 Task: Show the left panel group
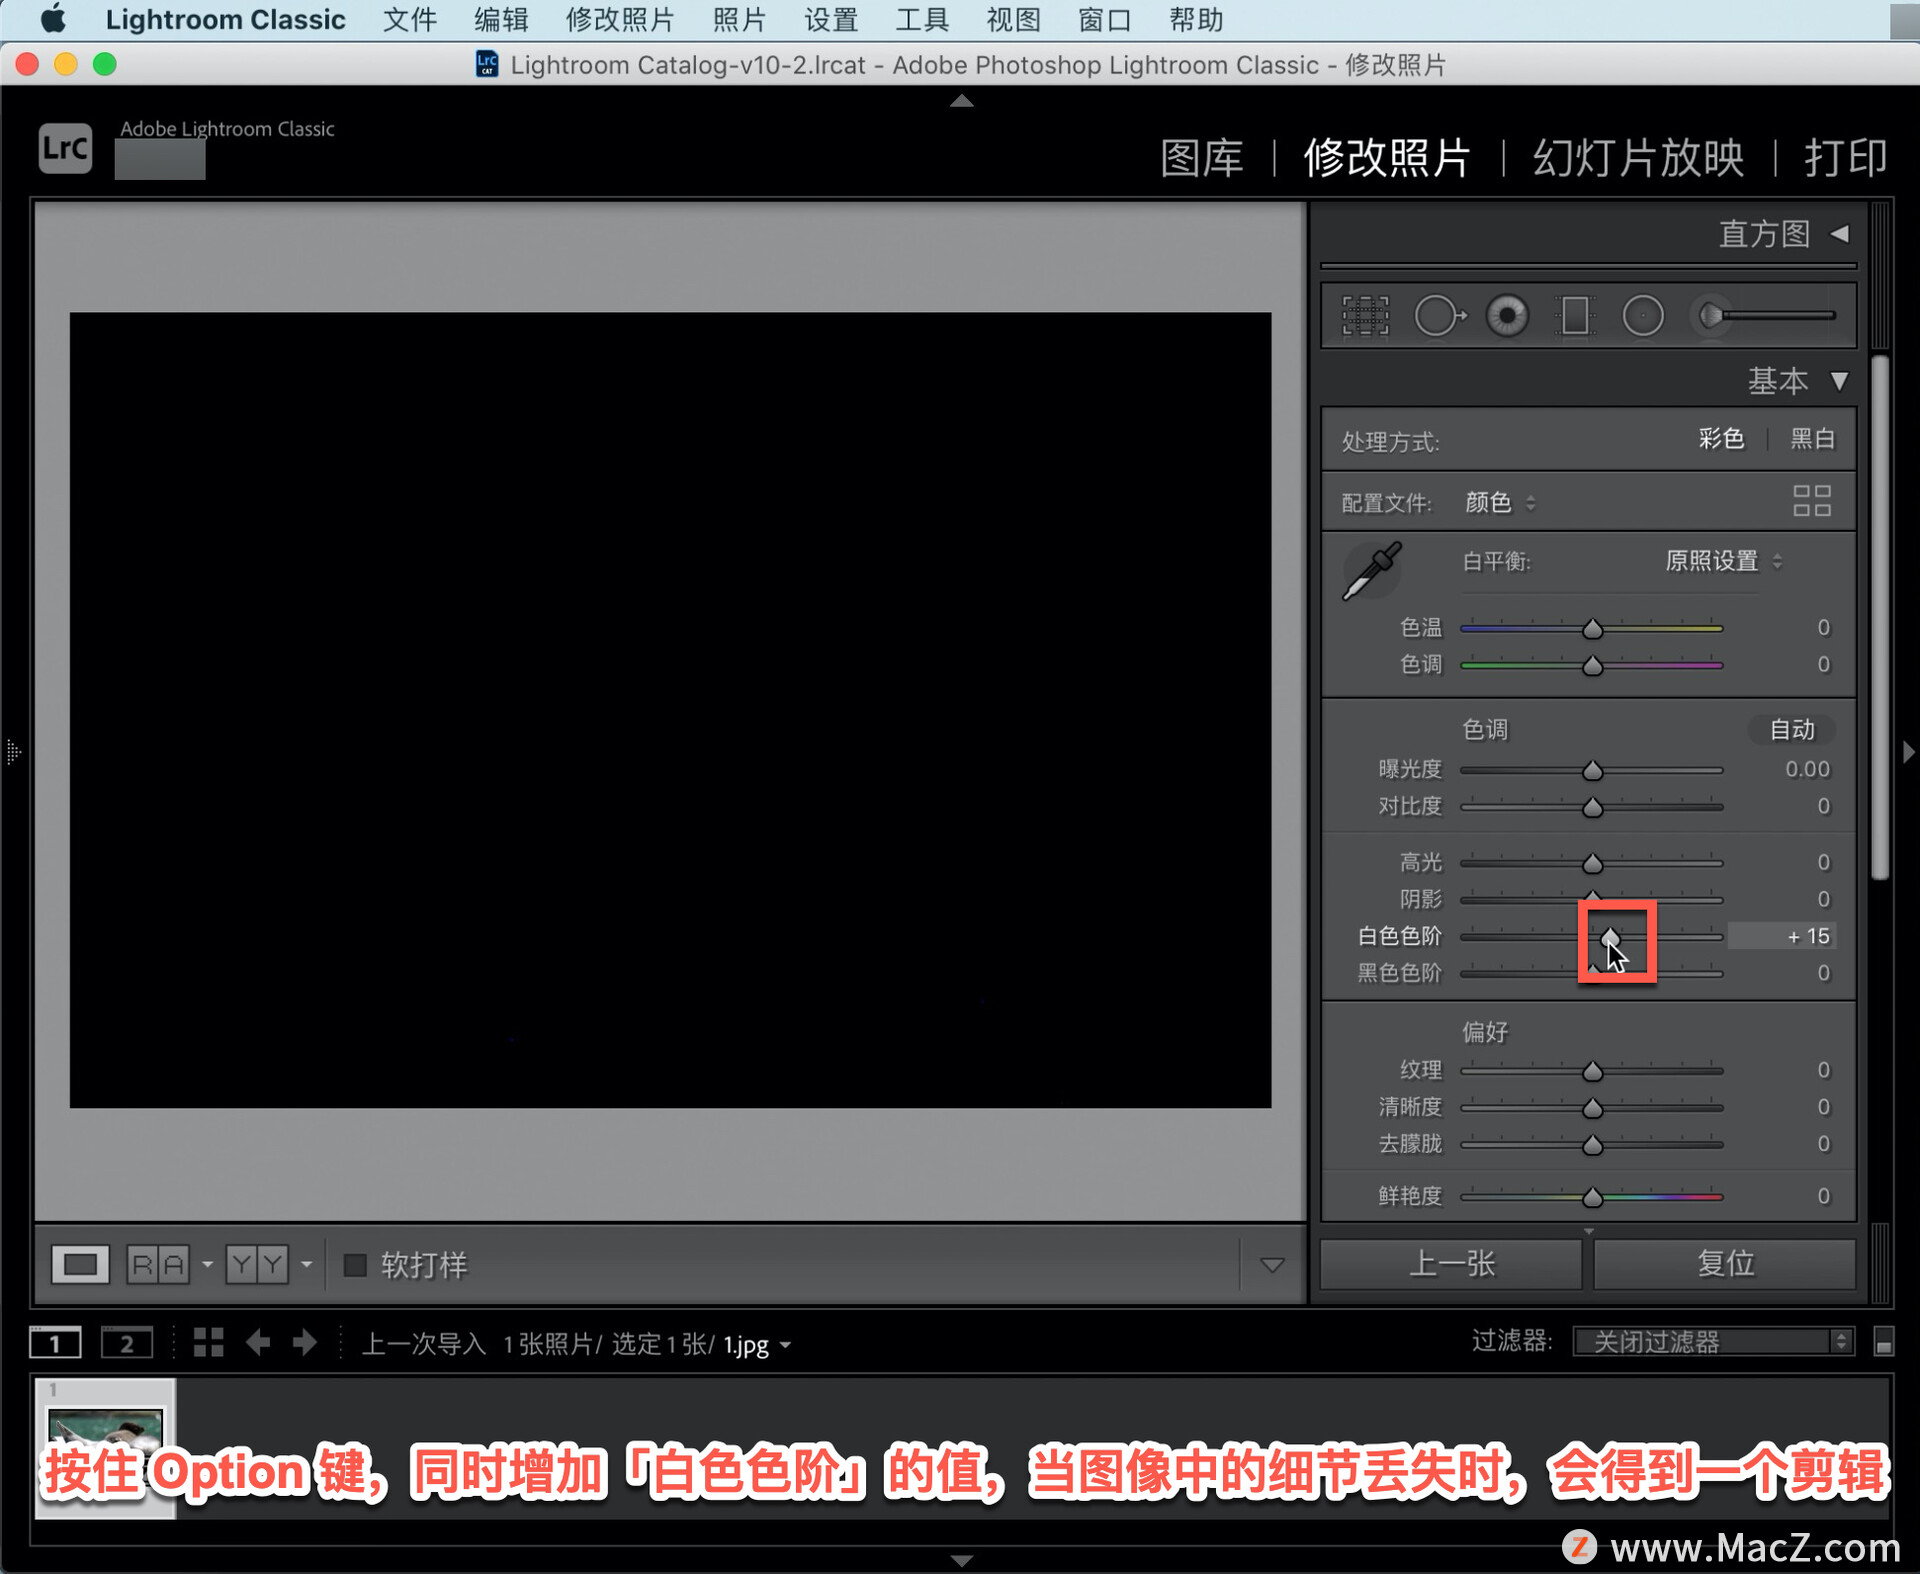point(12,752)
